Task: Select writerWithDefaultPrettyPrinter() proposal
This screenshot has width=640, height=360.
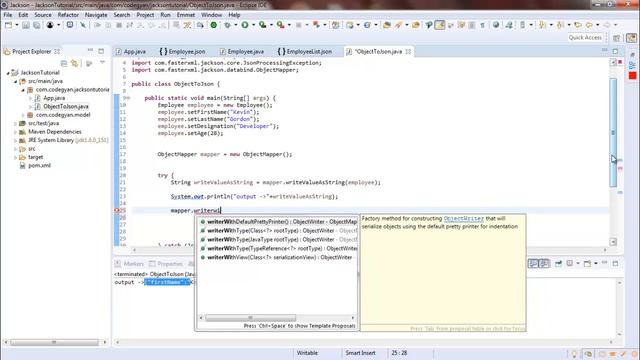Action: click(x=278, y=222)
